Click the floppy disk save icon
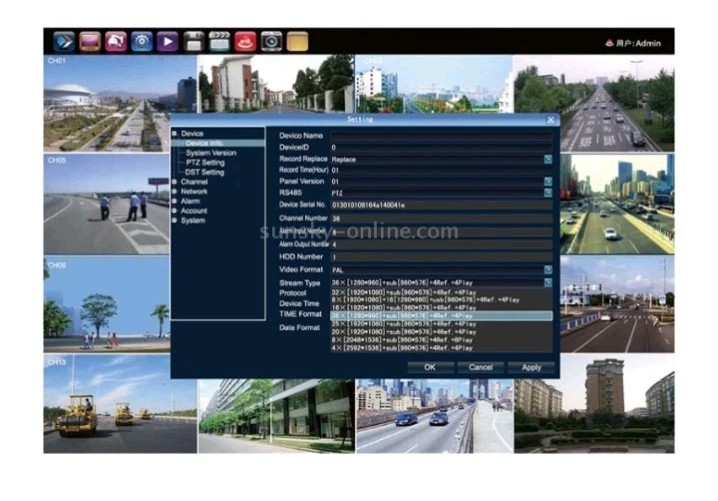The width and height of the screenshot is (718, 501). coord(195,42)
